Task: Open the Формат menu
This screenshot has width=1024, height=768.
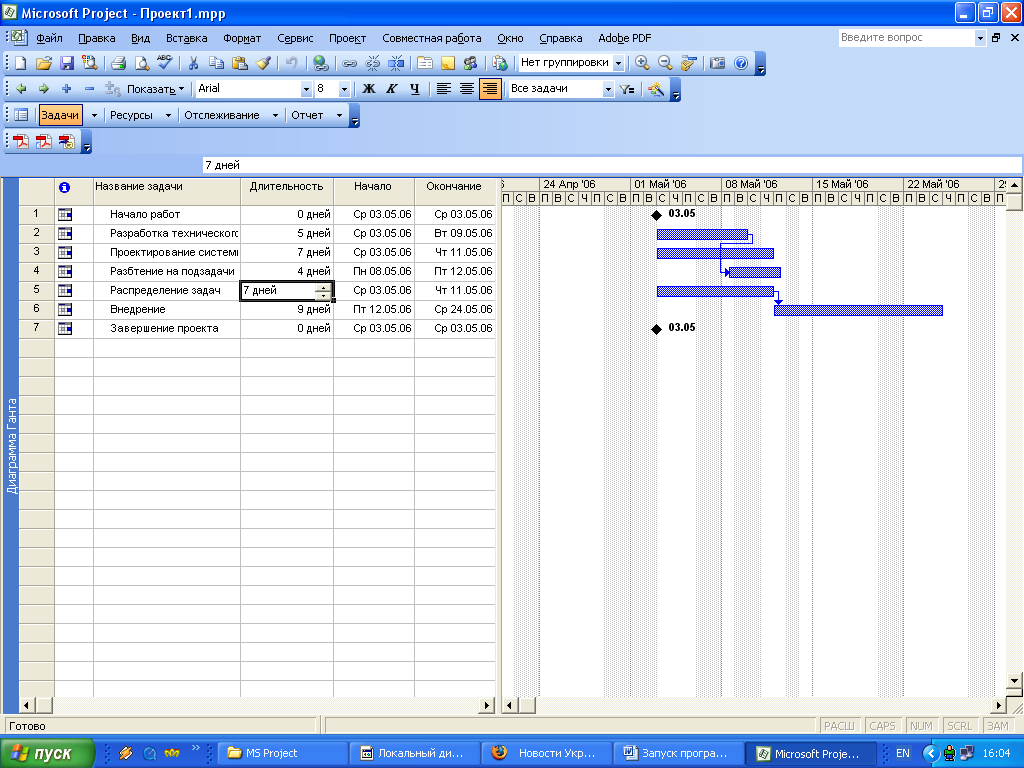Action: tap(242, 39)
